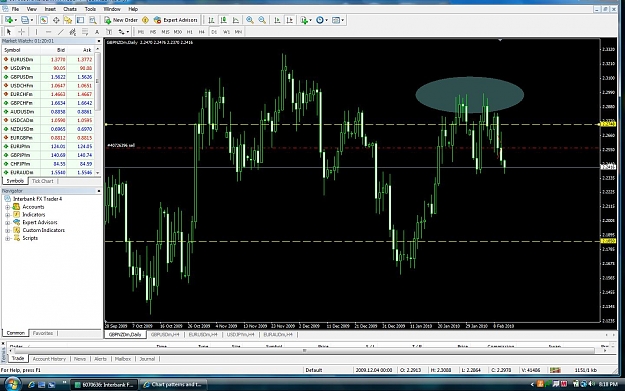Click the Internet Explorer quick launch icon
This screenshot has width=625, height=391.
pyautogui.click(x=31, y=385)
